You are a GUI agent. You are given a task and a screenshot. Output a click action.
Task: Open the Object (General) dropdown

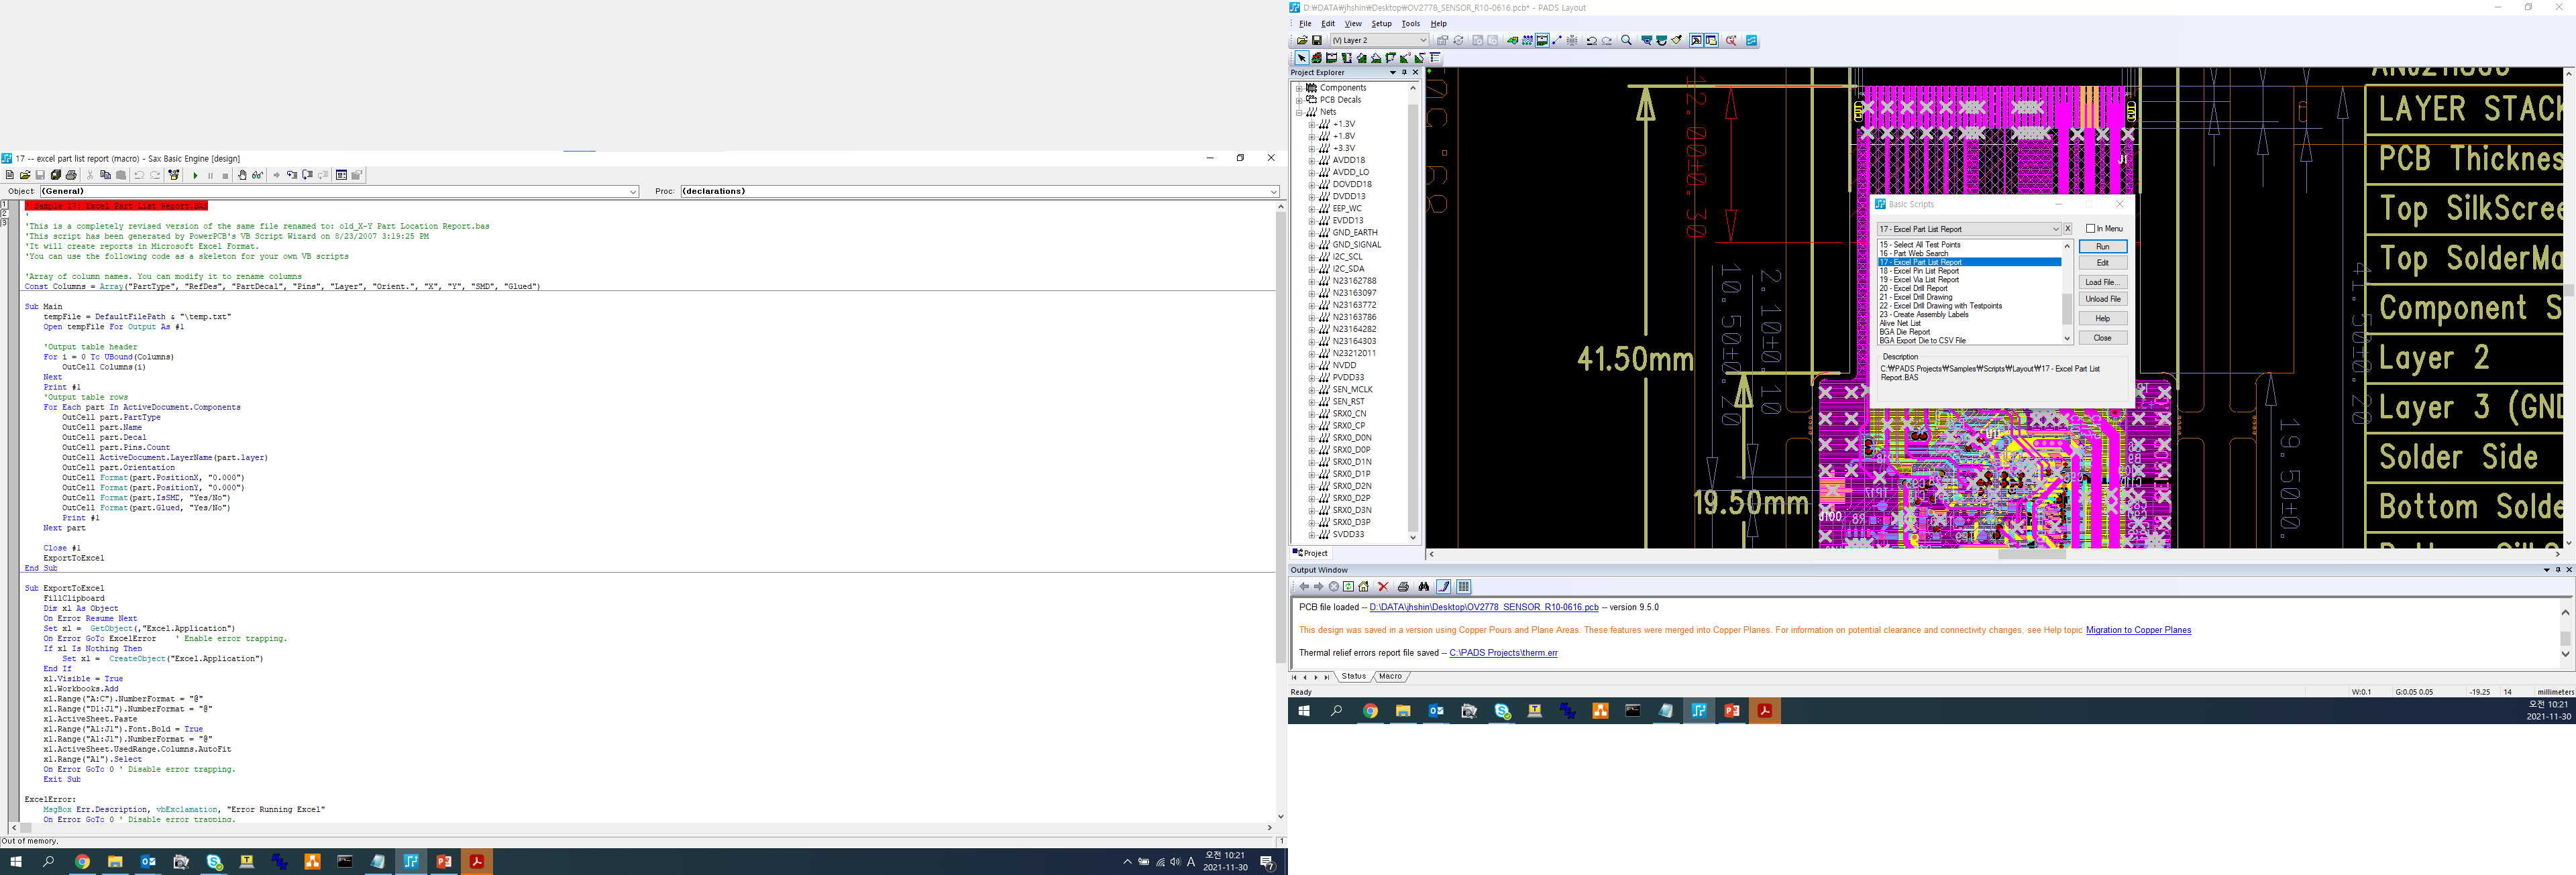click(633, 192)
